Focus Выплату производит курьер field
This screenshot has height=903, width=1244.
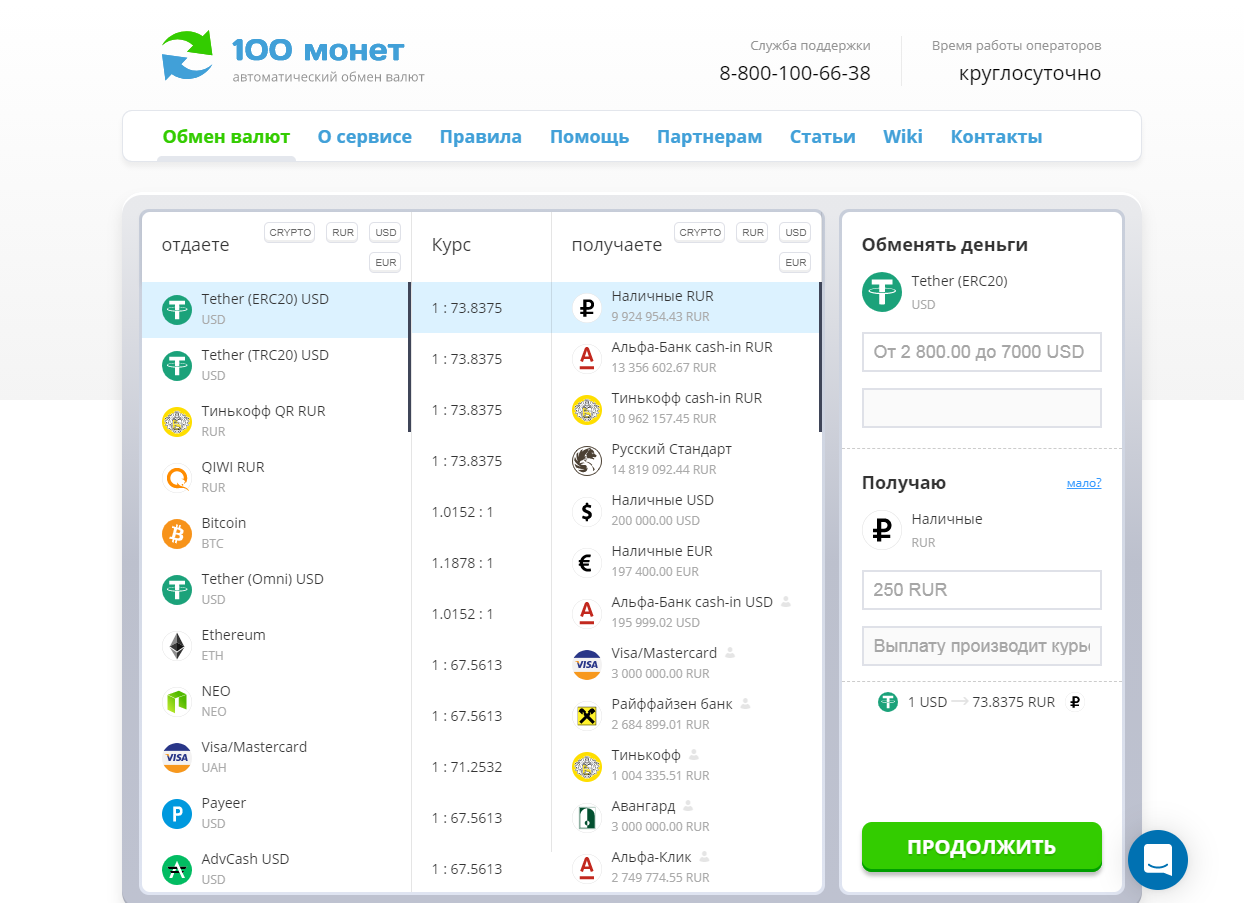coord(982,646)
